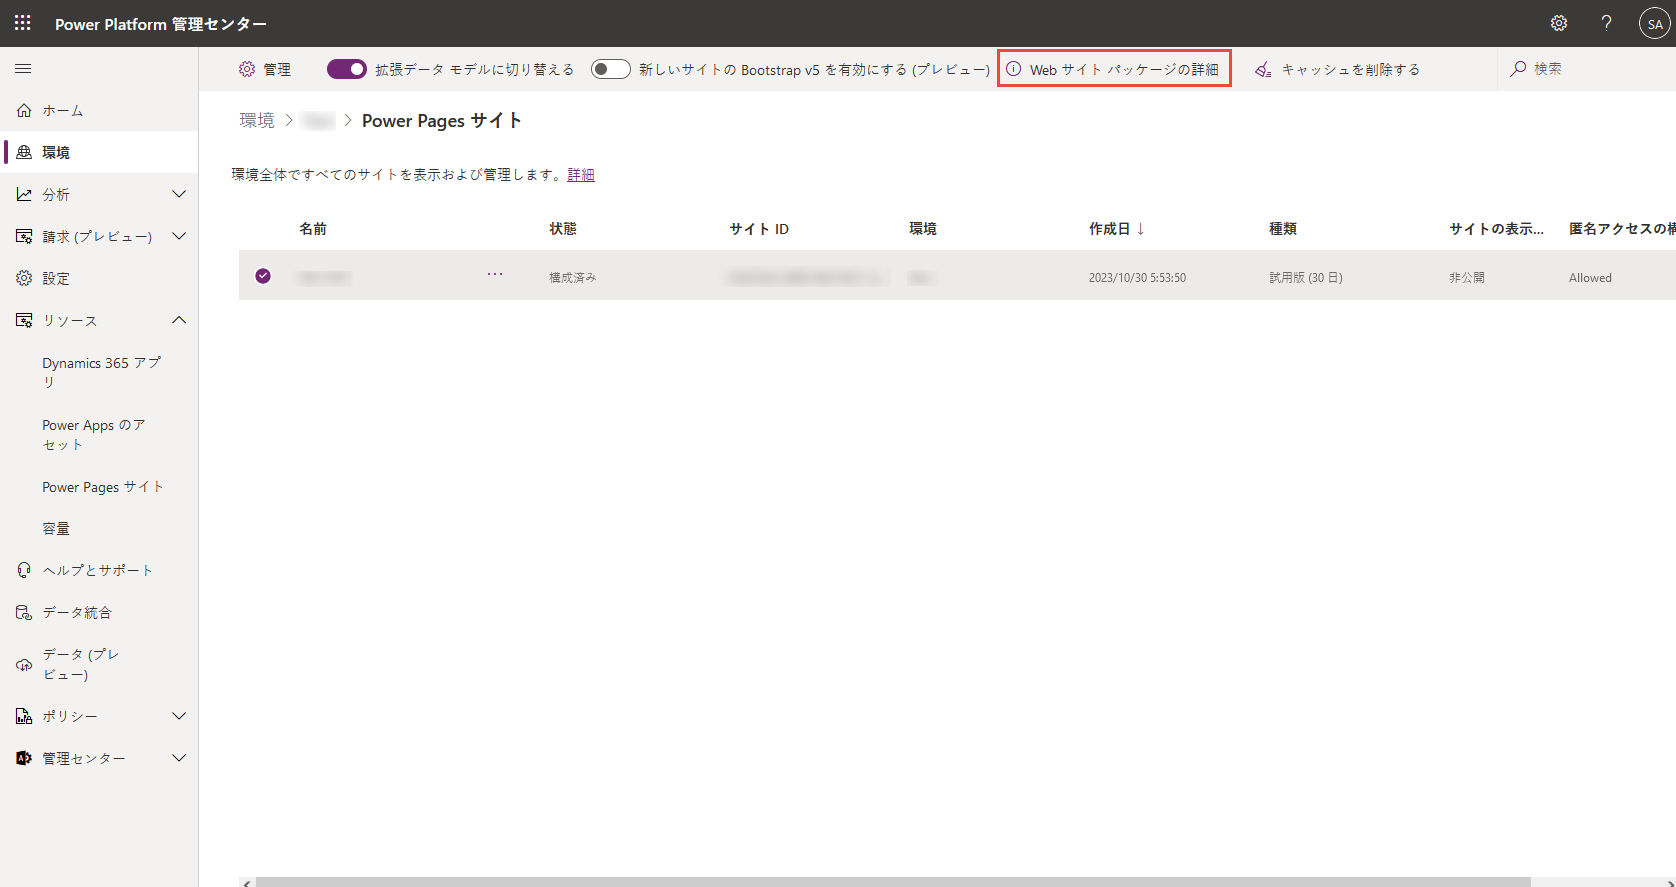Click 環境 breadcrumb link
1676x887 pixels.
tap(257, 120)
